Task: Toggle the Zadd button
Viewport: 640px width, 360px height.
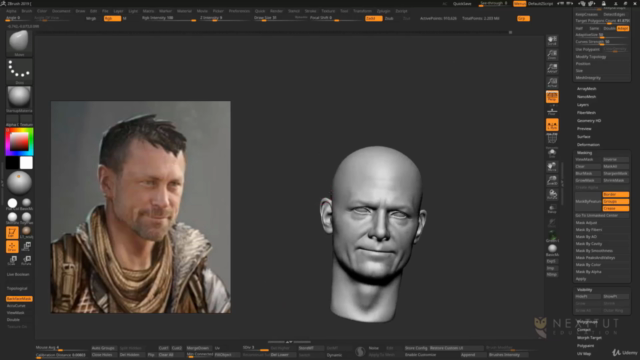Action: [x=373, y=18]
